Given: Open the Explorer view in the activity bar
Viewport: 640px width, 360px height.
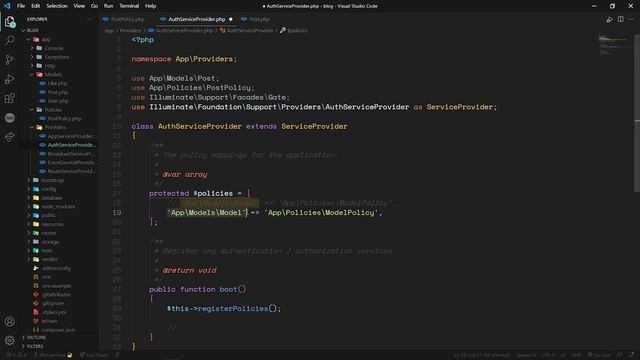Looking at the screenshot, I should tap(10, 22).
